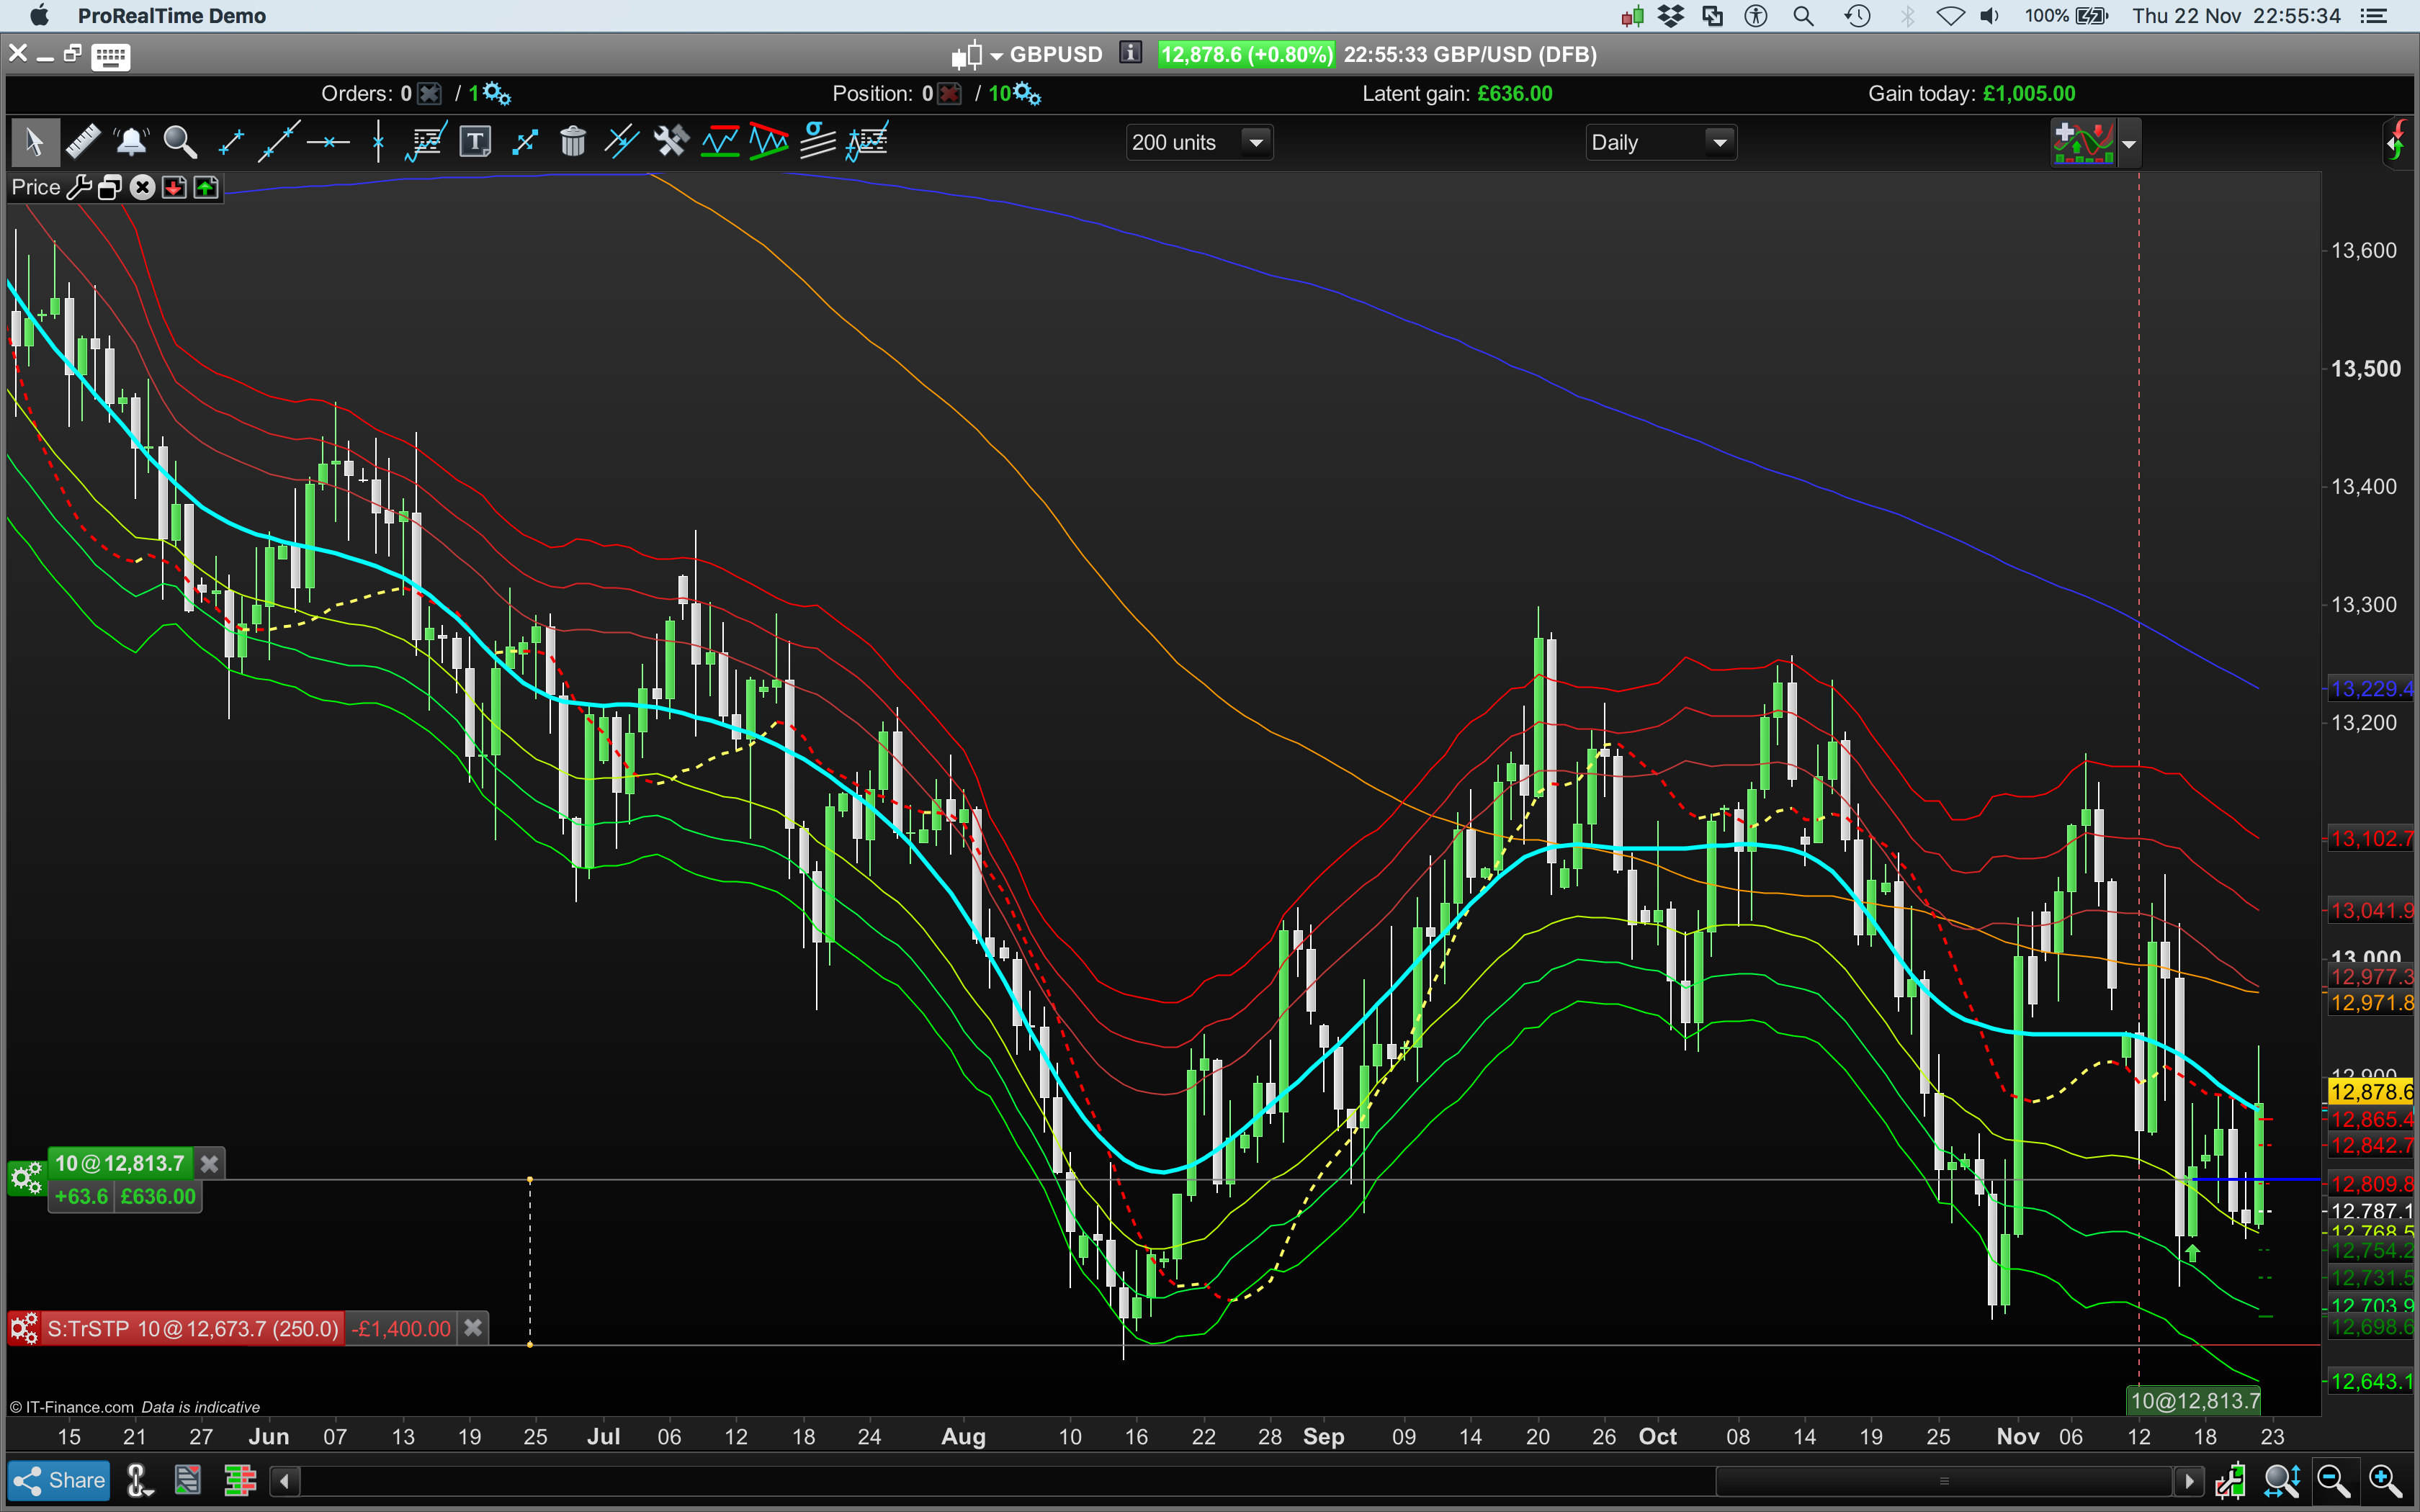2420x1512 pixels.
Task: Open the price alert bell tool
Action: pyautogui.click(x=131, y=142)
